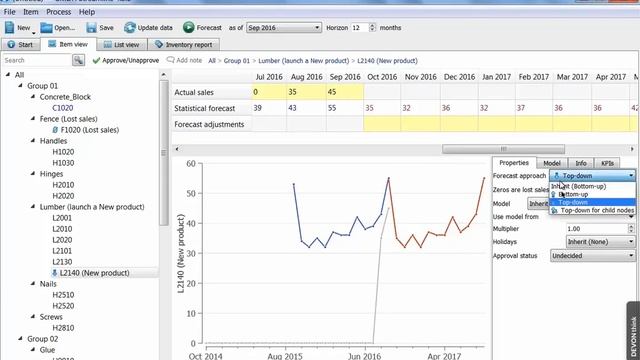Click the table scrollbar left arrow
This screenshot has width=640, height=360.
pyautogui.click(x=176, y=149)
